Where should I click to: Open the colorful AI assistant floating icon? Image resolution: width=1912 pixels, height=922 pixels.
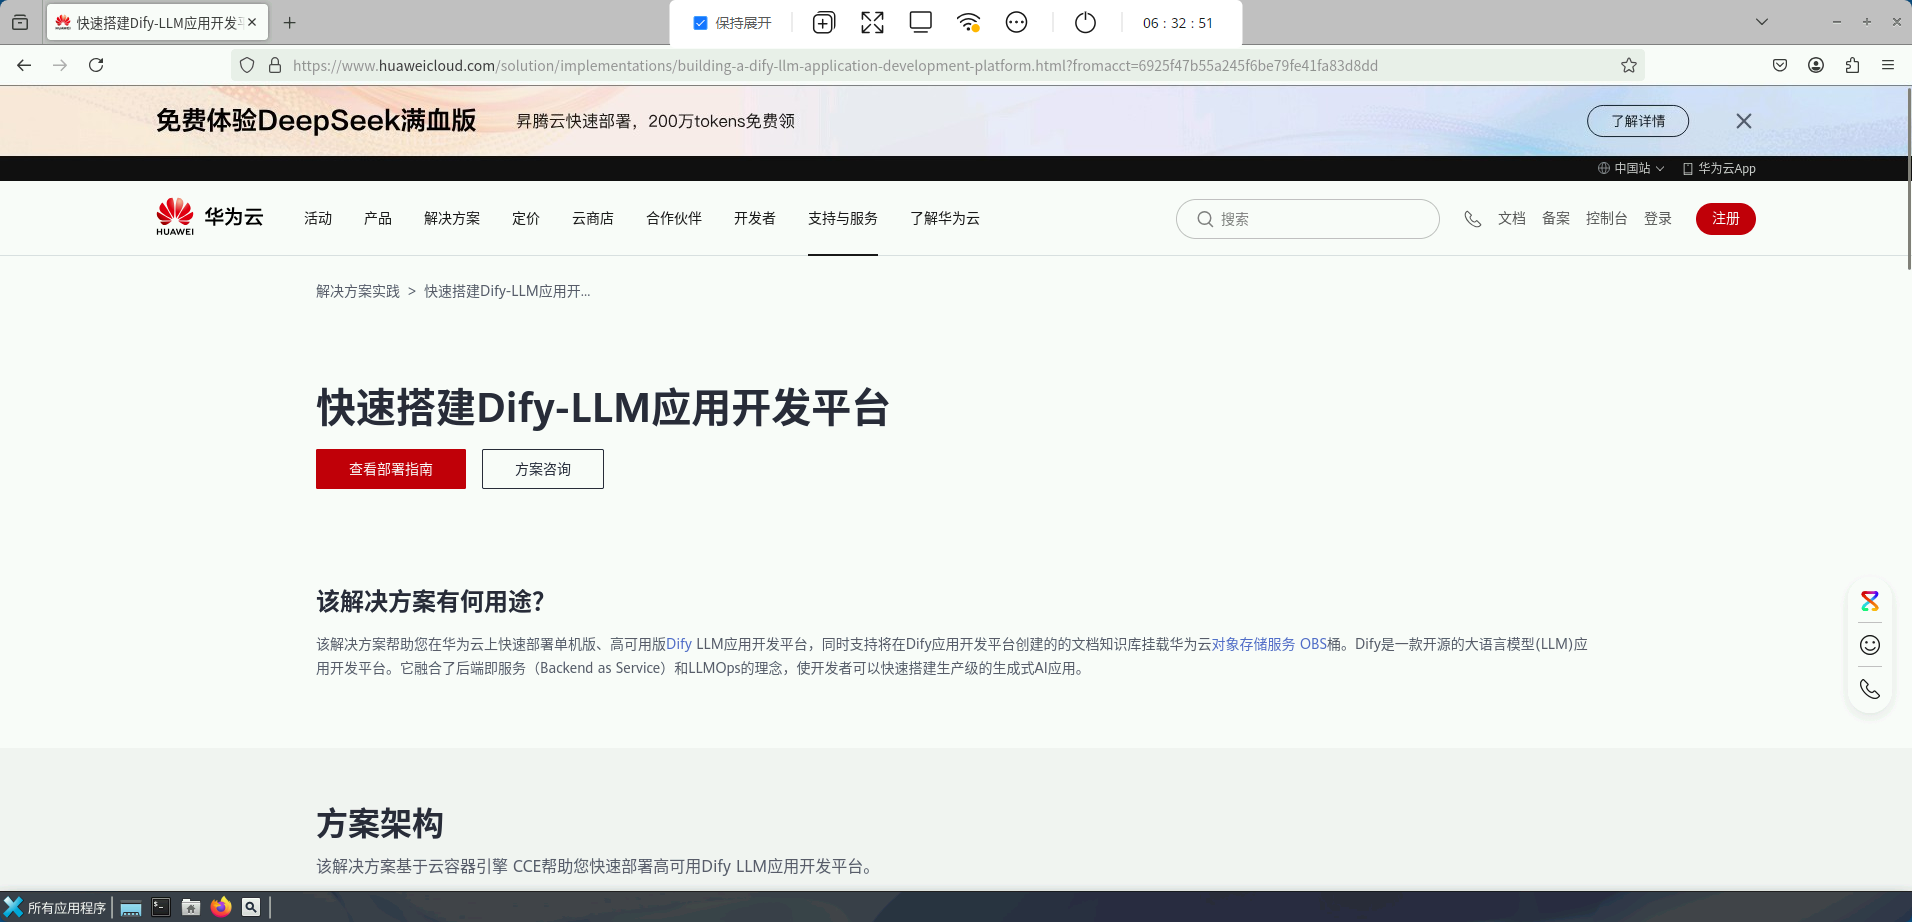pos(1870,601)
